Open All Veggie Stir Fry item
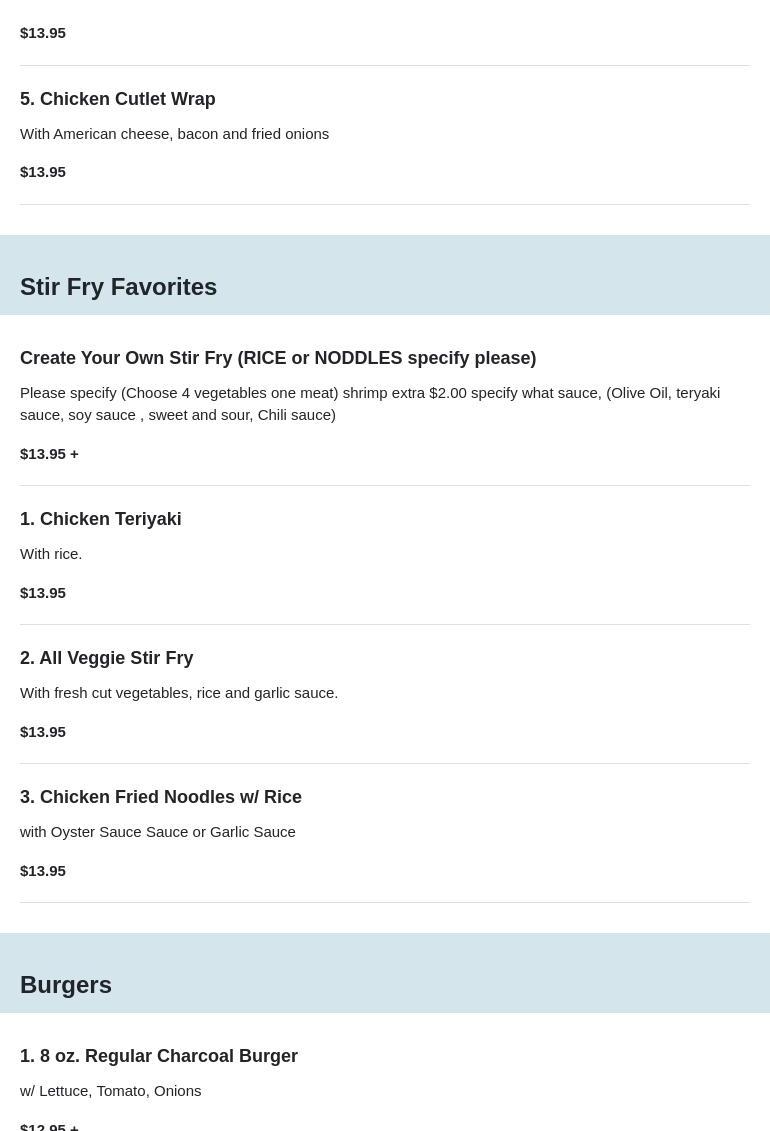 107,658
